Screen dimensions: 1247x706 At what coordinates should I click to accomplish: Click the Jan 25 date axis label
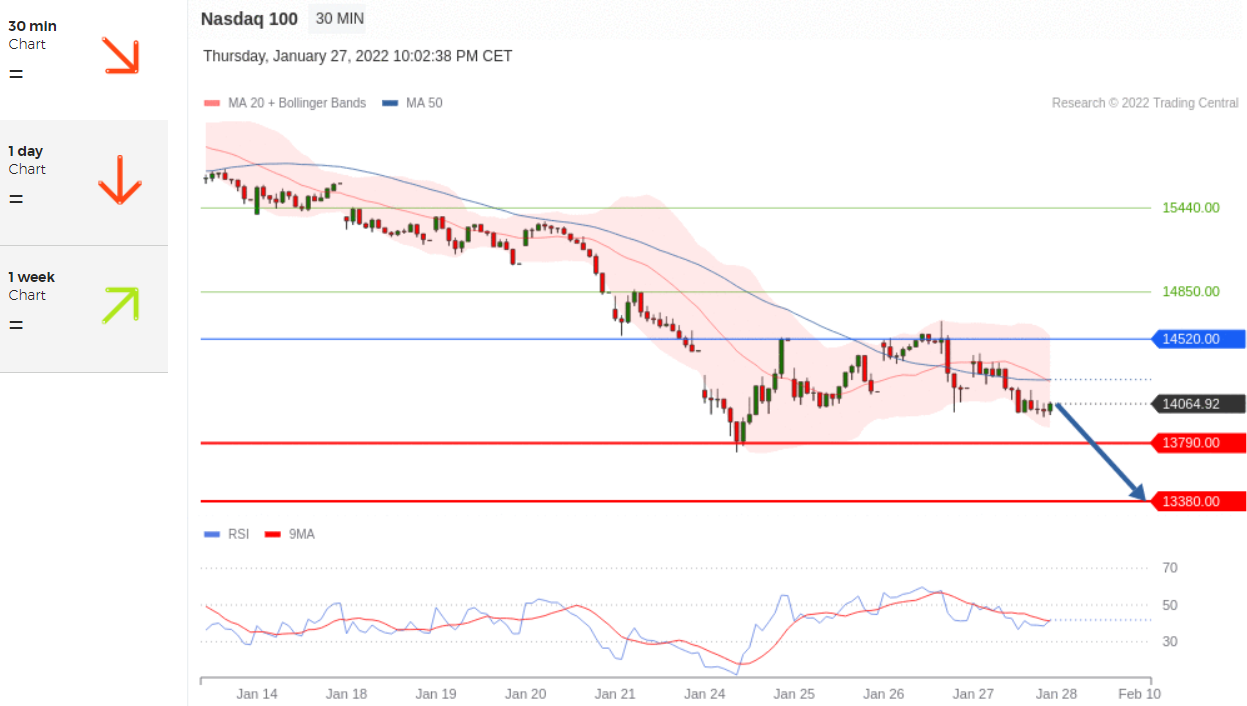(794, 693)
